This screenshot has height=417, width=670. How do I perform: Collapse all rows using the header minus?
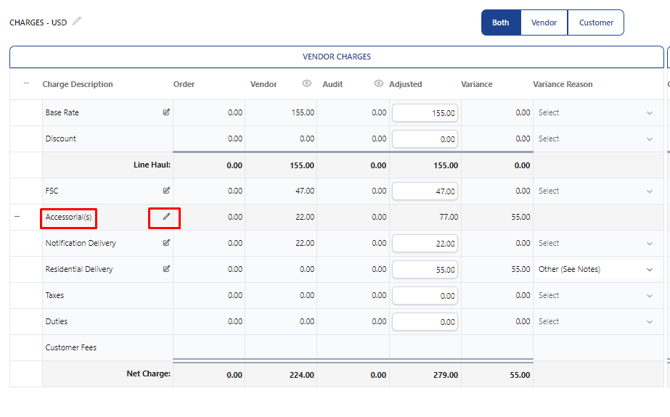(x=26, y=83)
